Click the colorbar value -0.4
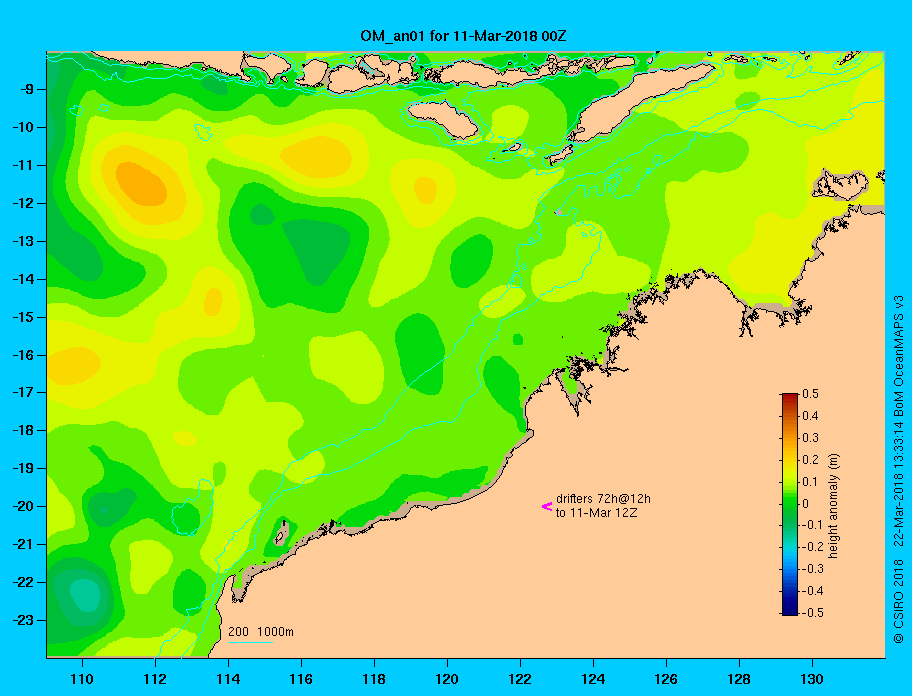 click(813, 591)
